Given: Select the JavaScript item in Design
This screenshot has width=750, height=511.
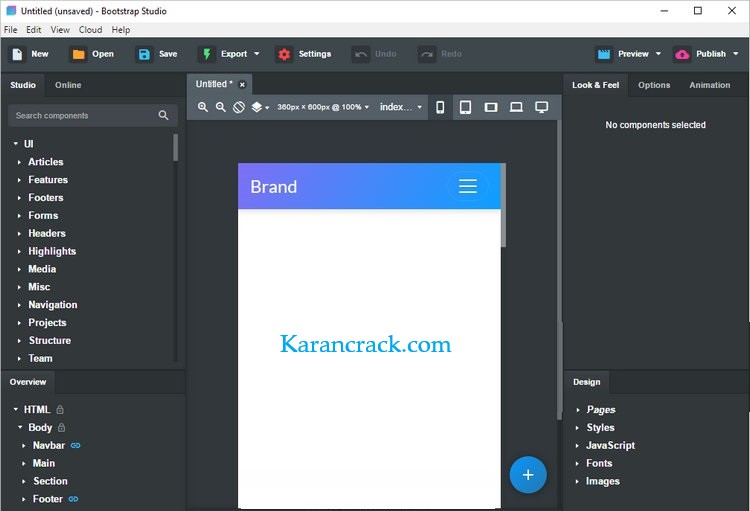Looking at the screenshot, I should coord(610,445).
